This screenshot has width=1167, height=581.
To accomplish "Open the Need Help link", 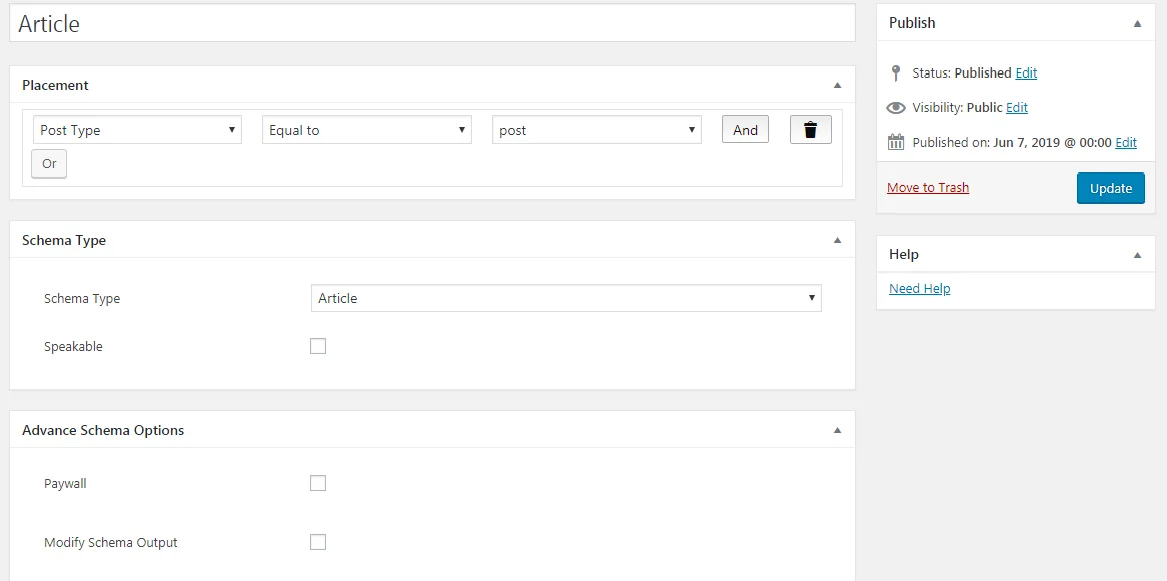I will click(x=920, y=288).
